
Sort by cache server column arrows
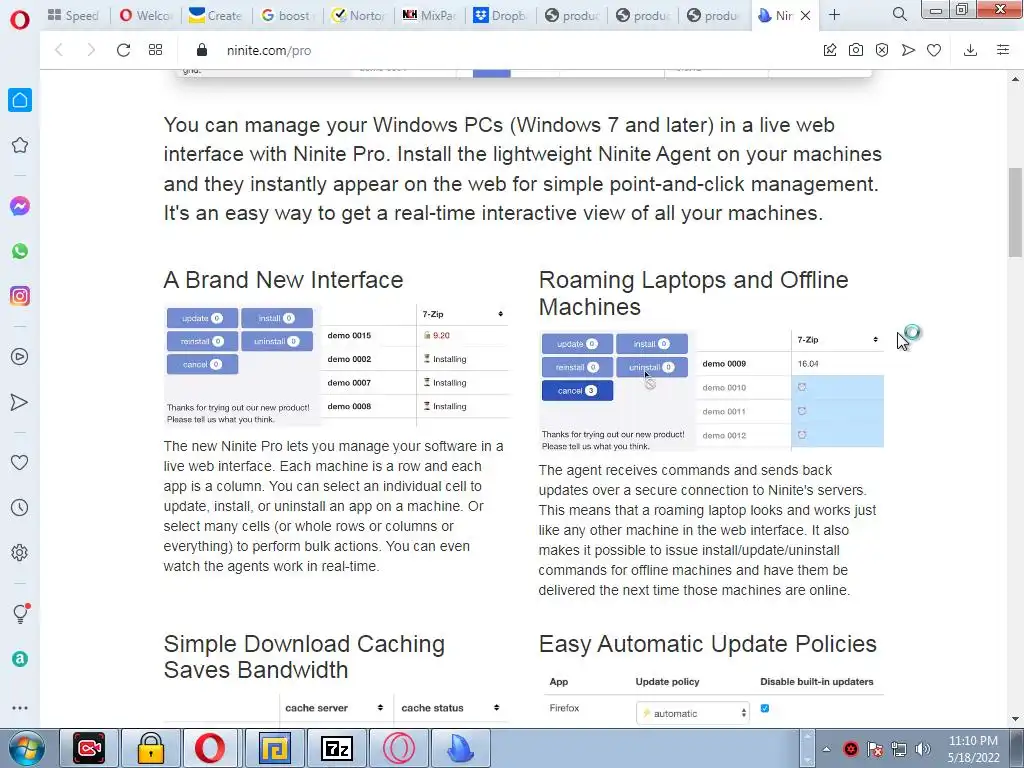pos(380,708)
